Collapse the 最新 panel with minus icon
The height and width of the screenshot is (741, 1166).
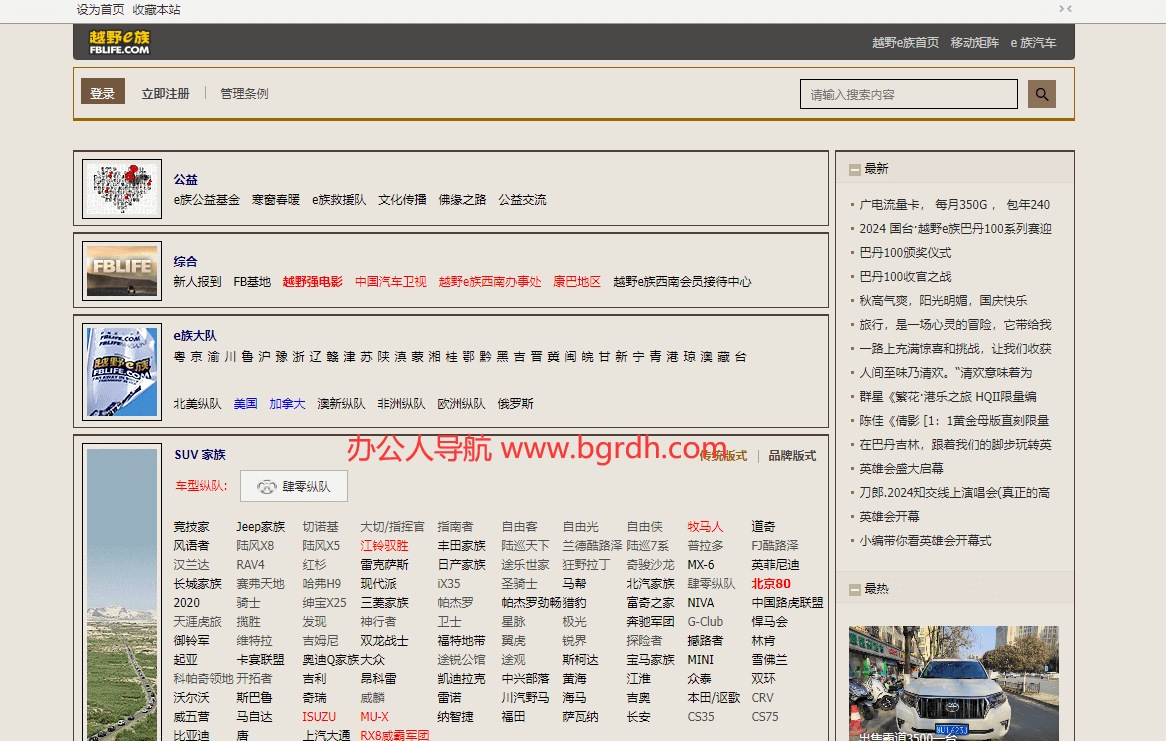pyautogui.click(x=855, y=170)
